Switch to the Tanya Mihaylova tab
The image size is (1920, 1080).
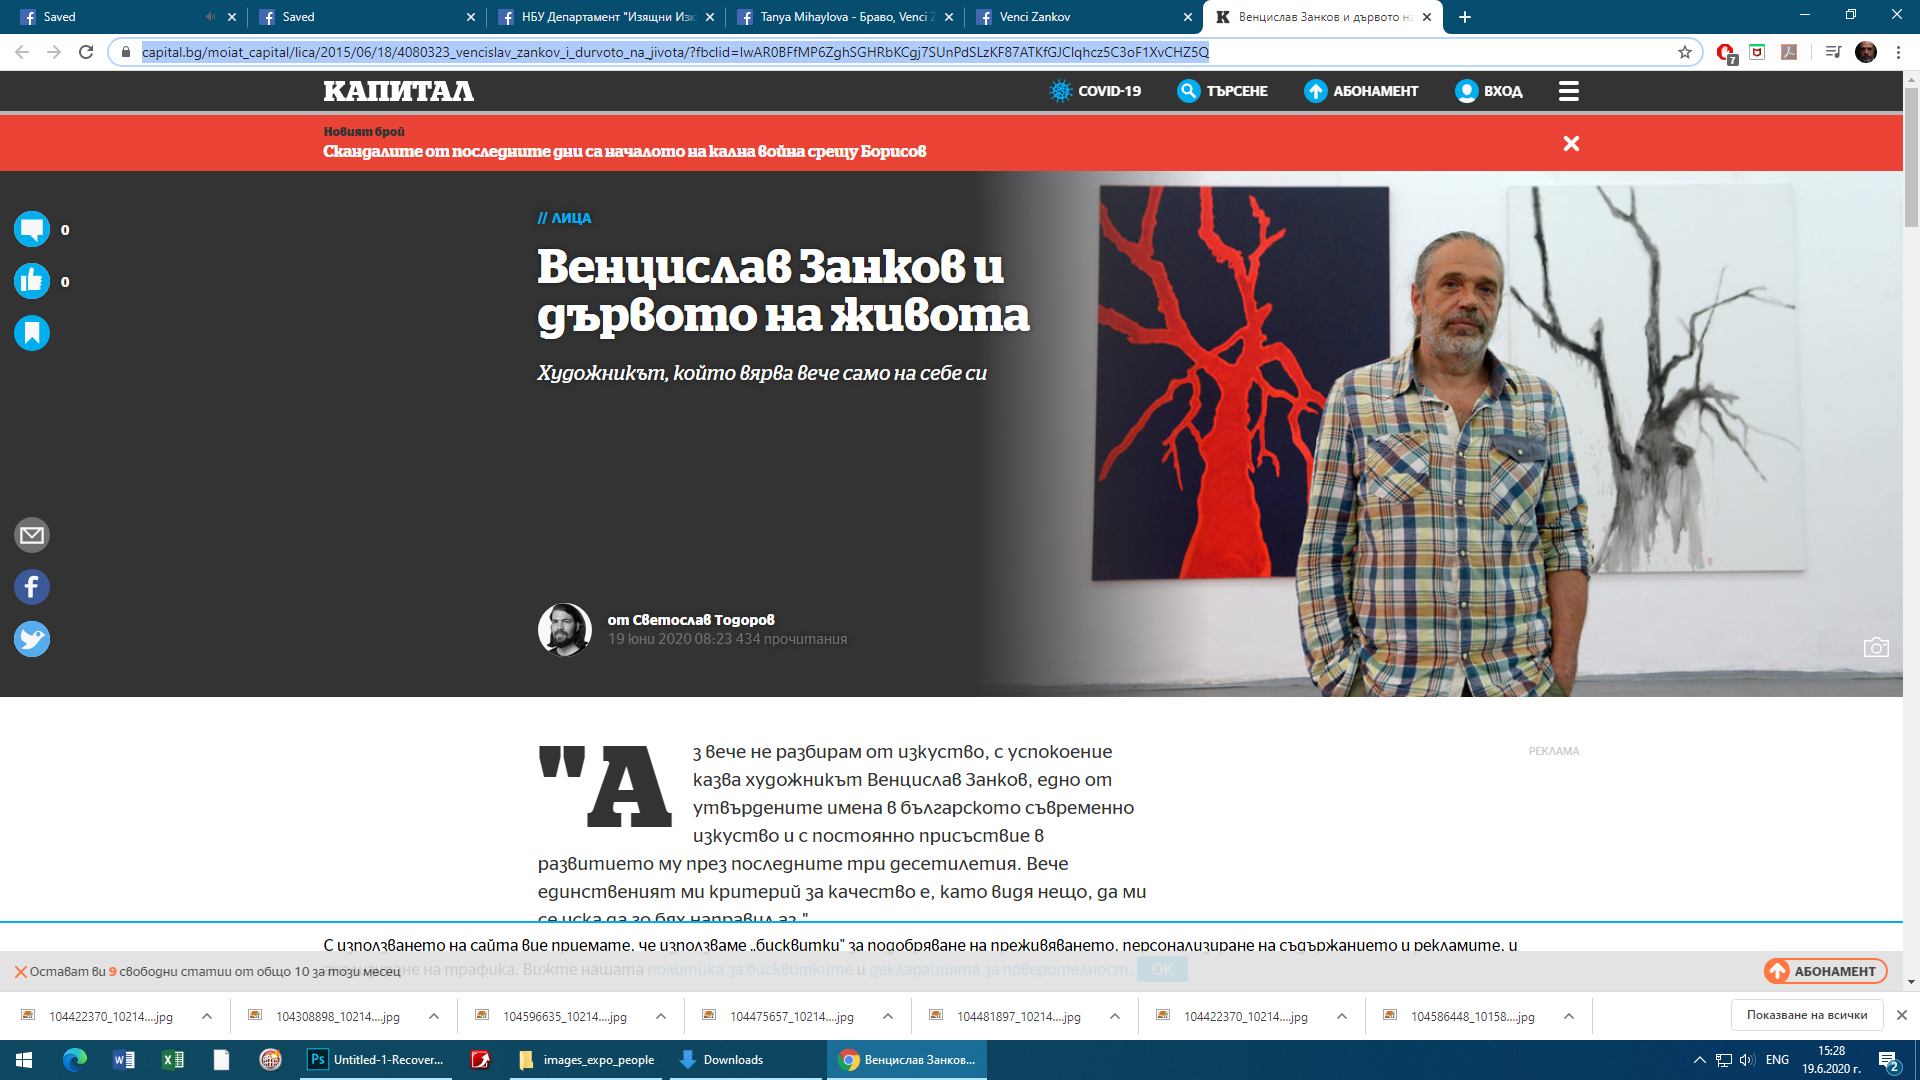846,17
